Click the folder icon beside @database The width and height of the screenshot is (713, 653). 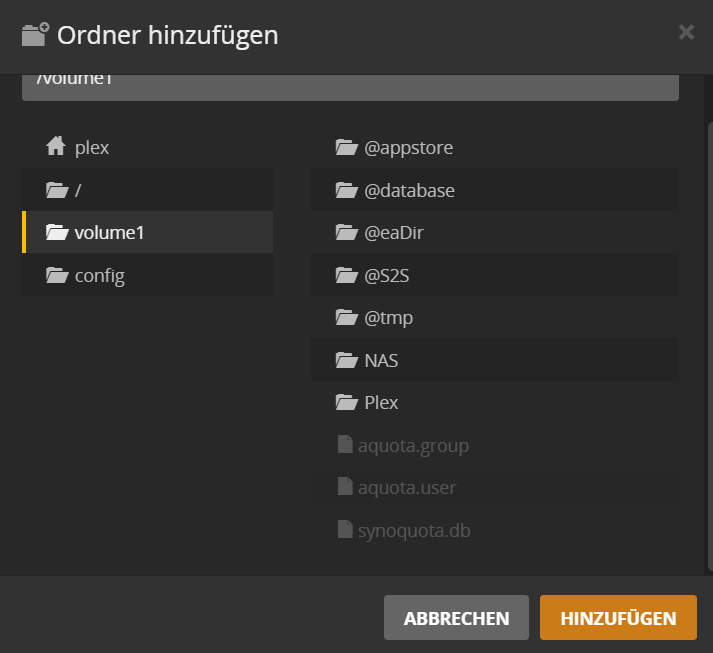pyautogui.click(x=346, y=190)
